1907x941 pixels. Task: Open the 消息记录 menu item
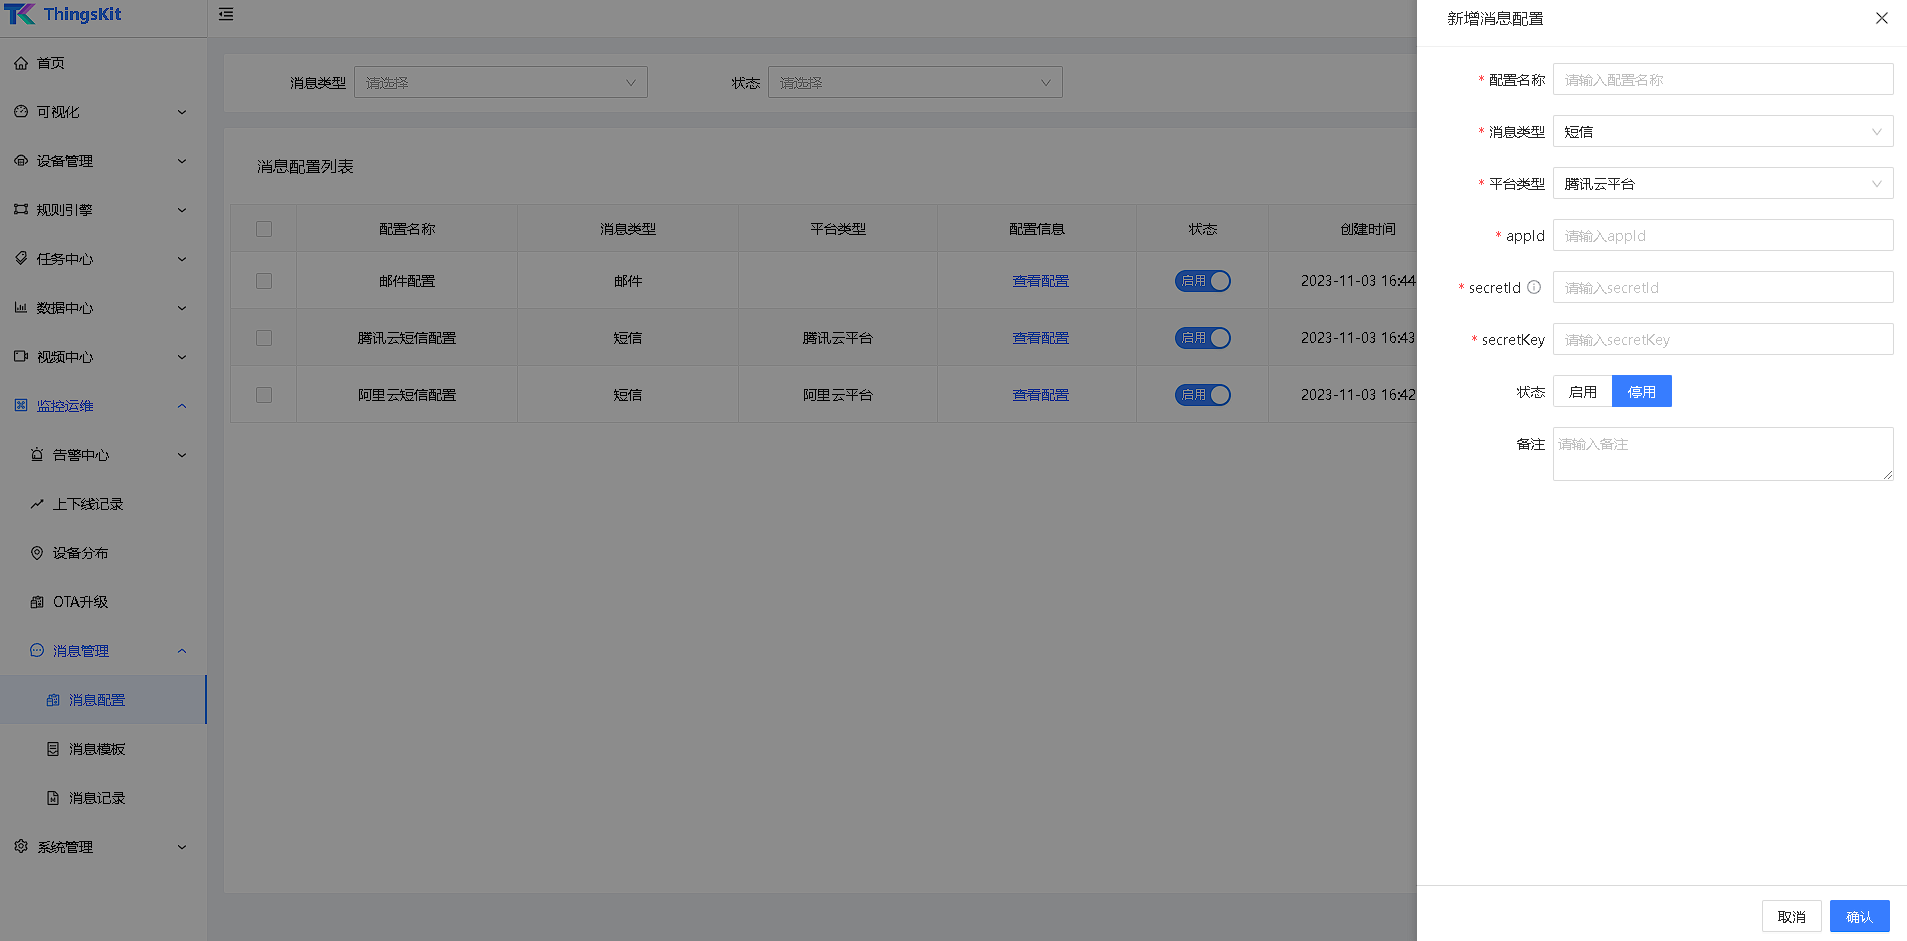(x=97, y=798)
